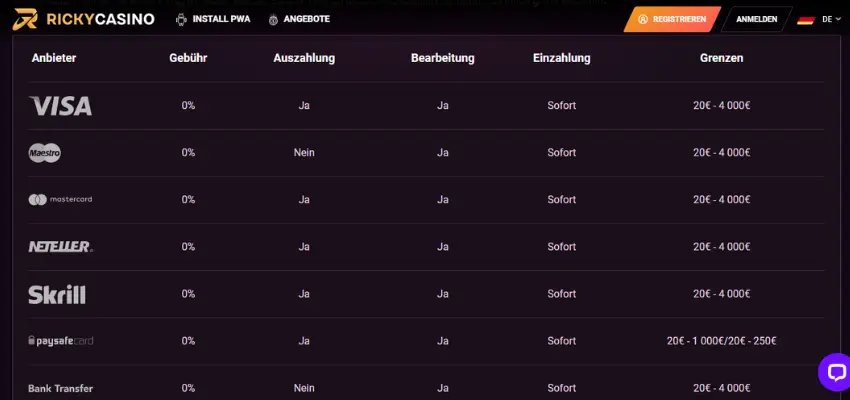The width and height of the screenshot is (850, 400).
Task: Select the Gebühr column header
Action: click(188, 58)
